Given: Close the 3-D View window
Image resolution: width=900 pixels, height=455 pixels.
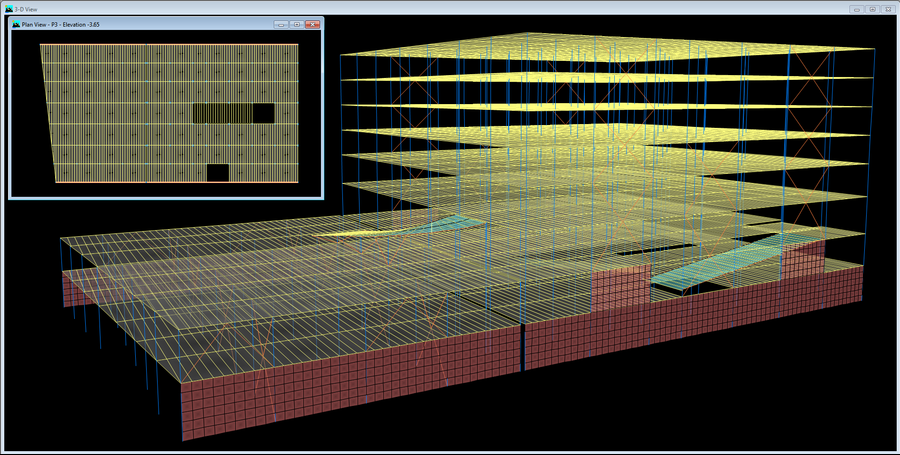Looking at the screenshot, I should point(888,8).
